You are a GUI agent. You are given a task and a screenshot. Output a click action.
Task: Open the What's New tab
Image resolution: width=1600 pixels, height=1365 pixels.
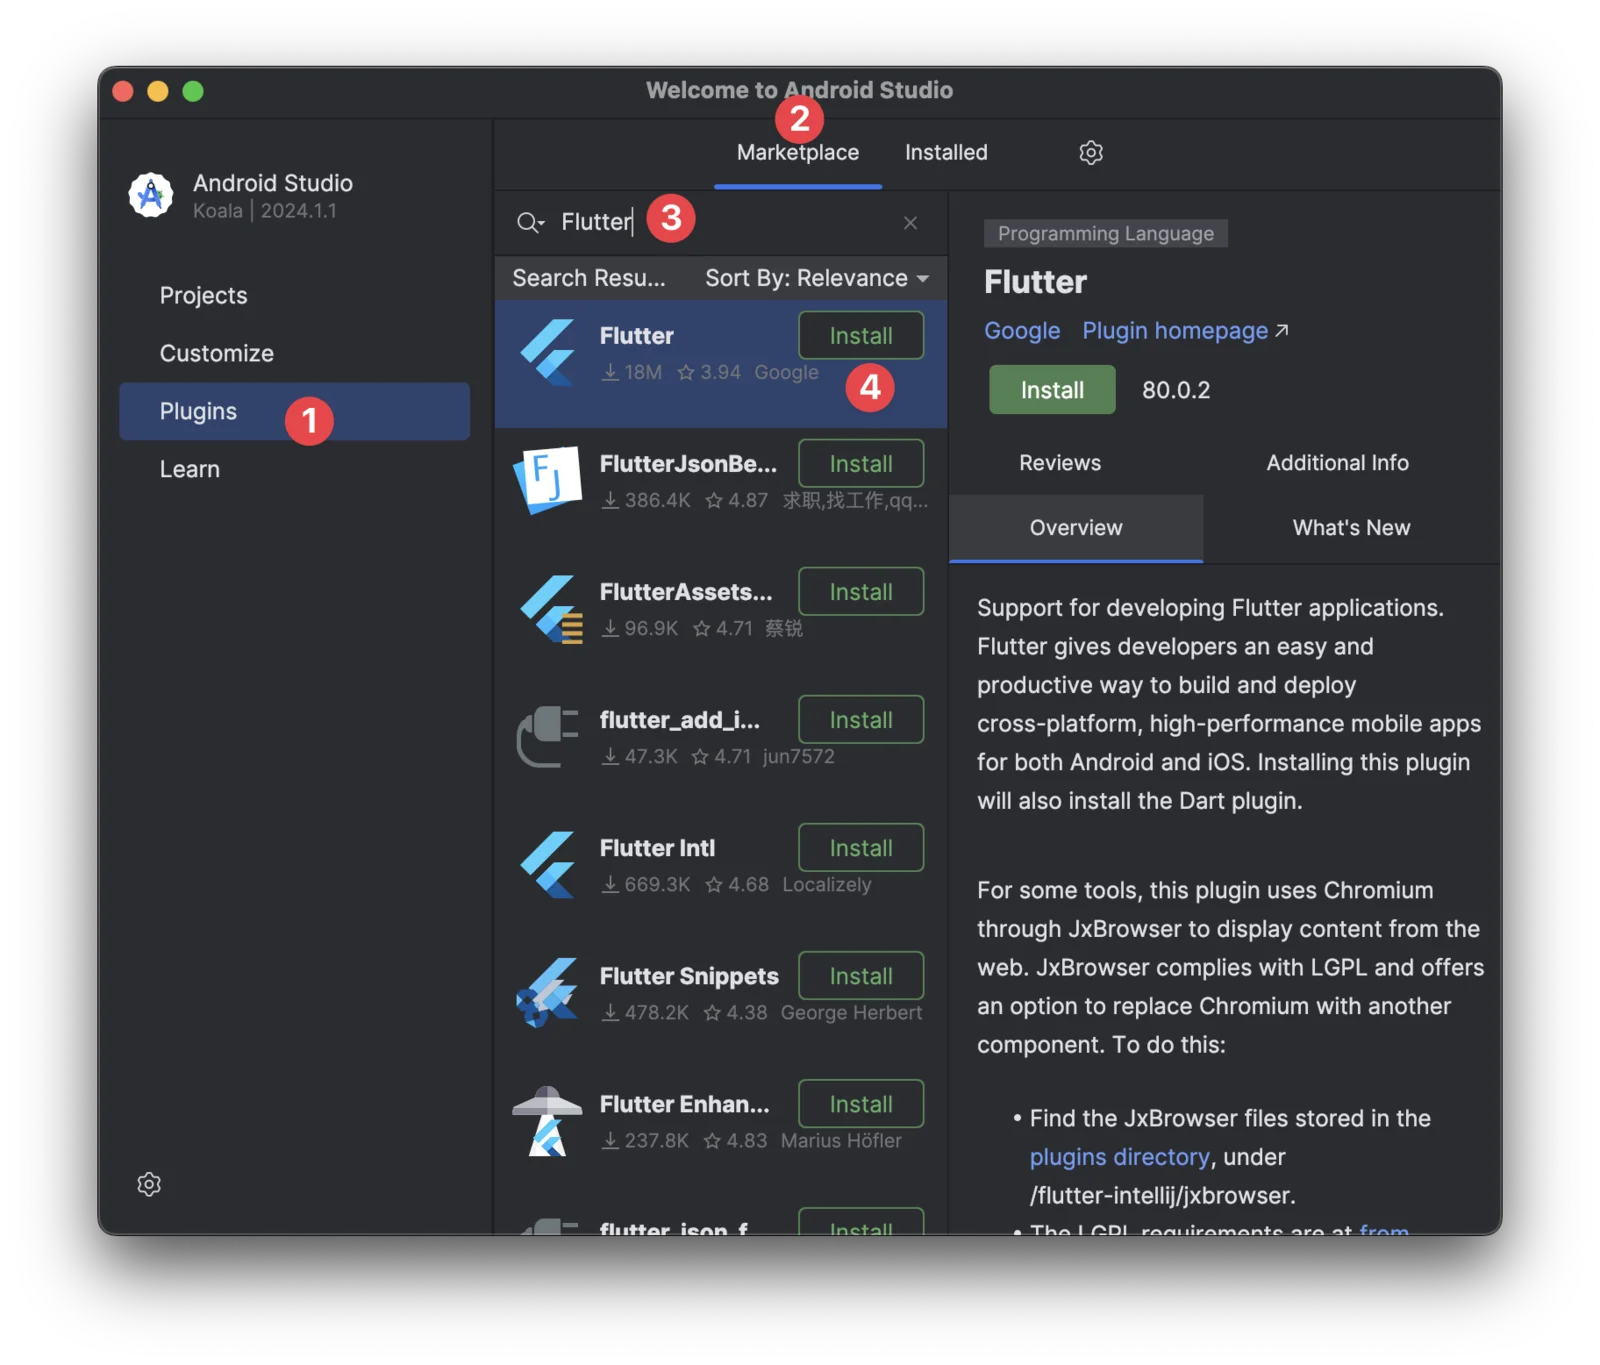click(x=1351, y=528)
